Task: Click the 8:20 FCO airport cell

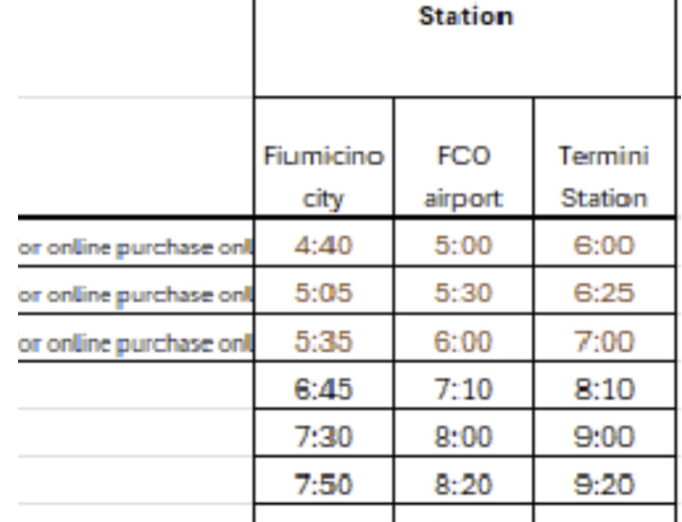Action: (x=463, y=483)
